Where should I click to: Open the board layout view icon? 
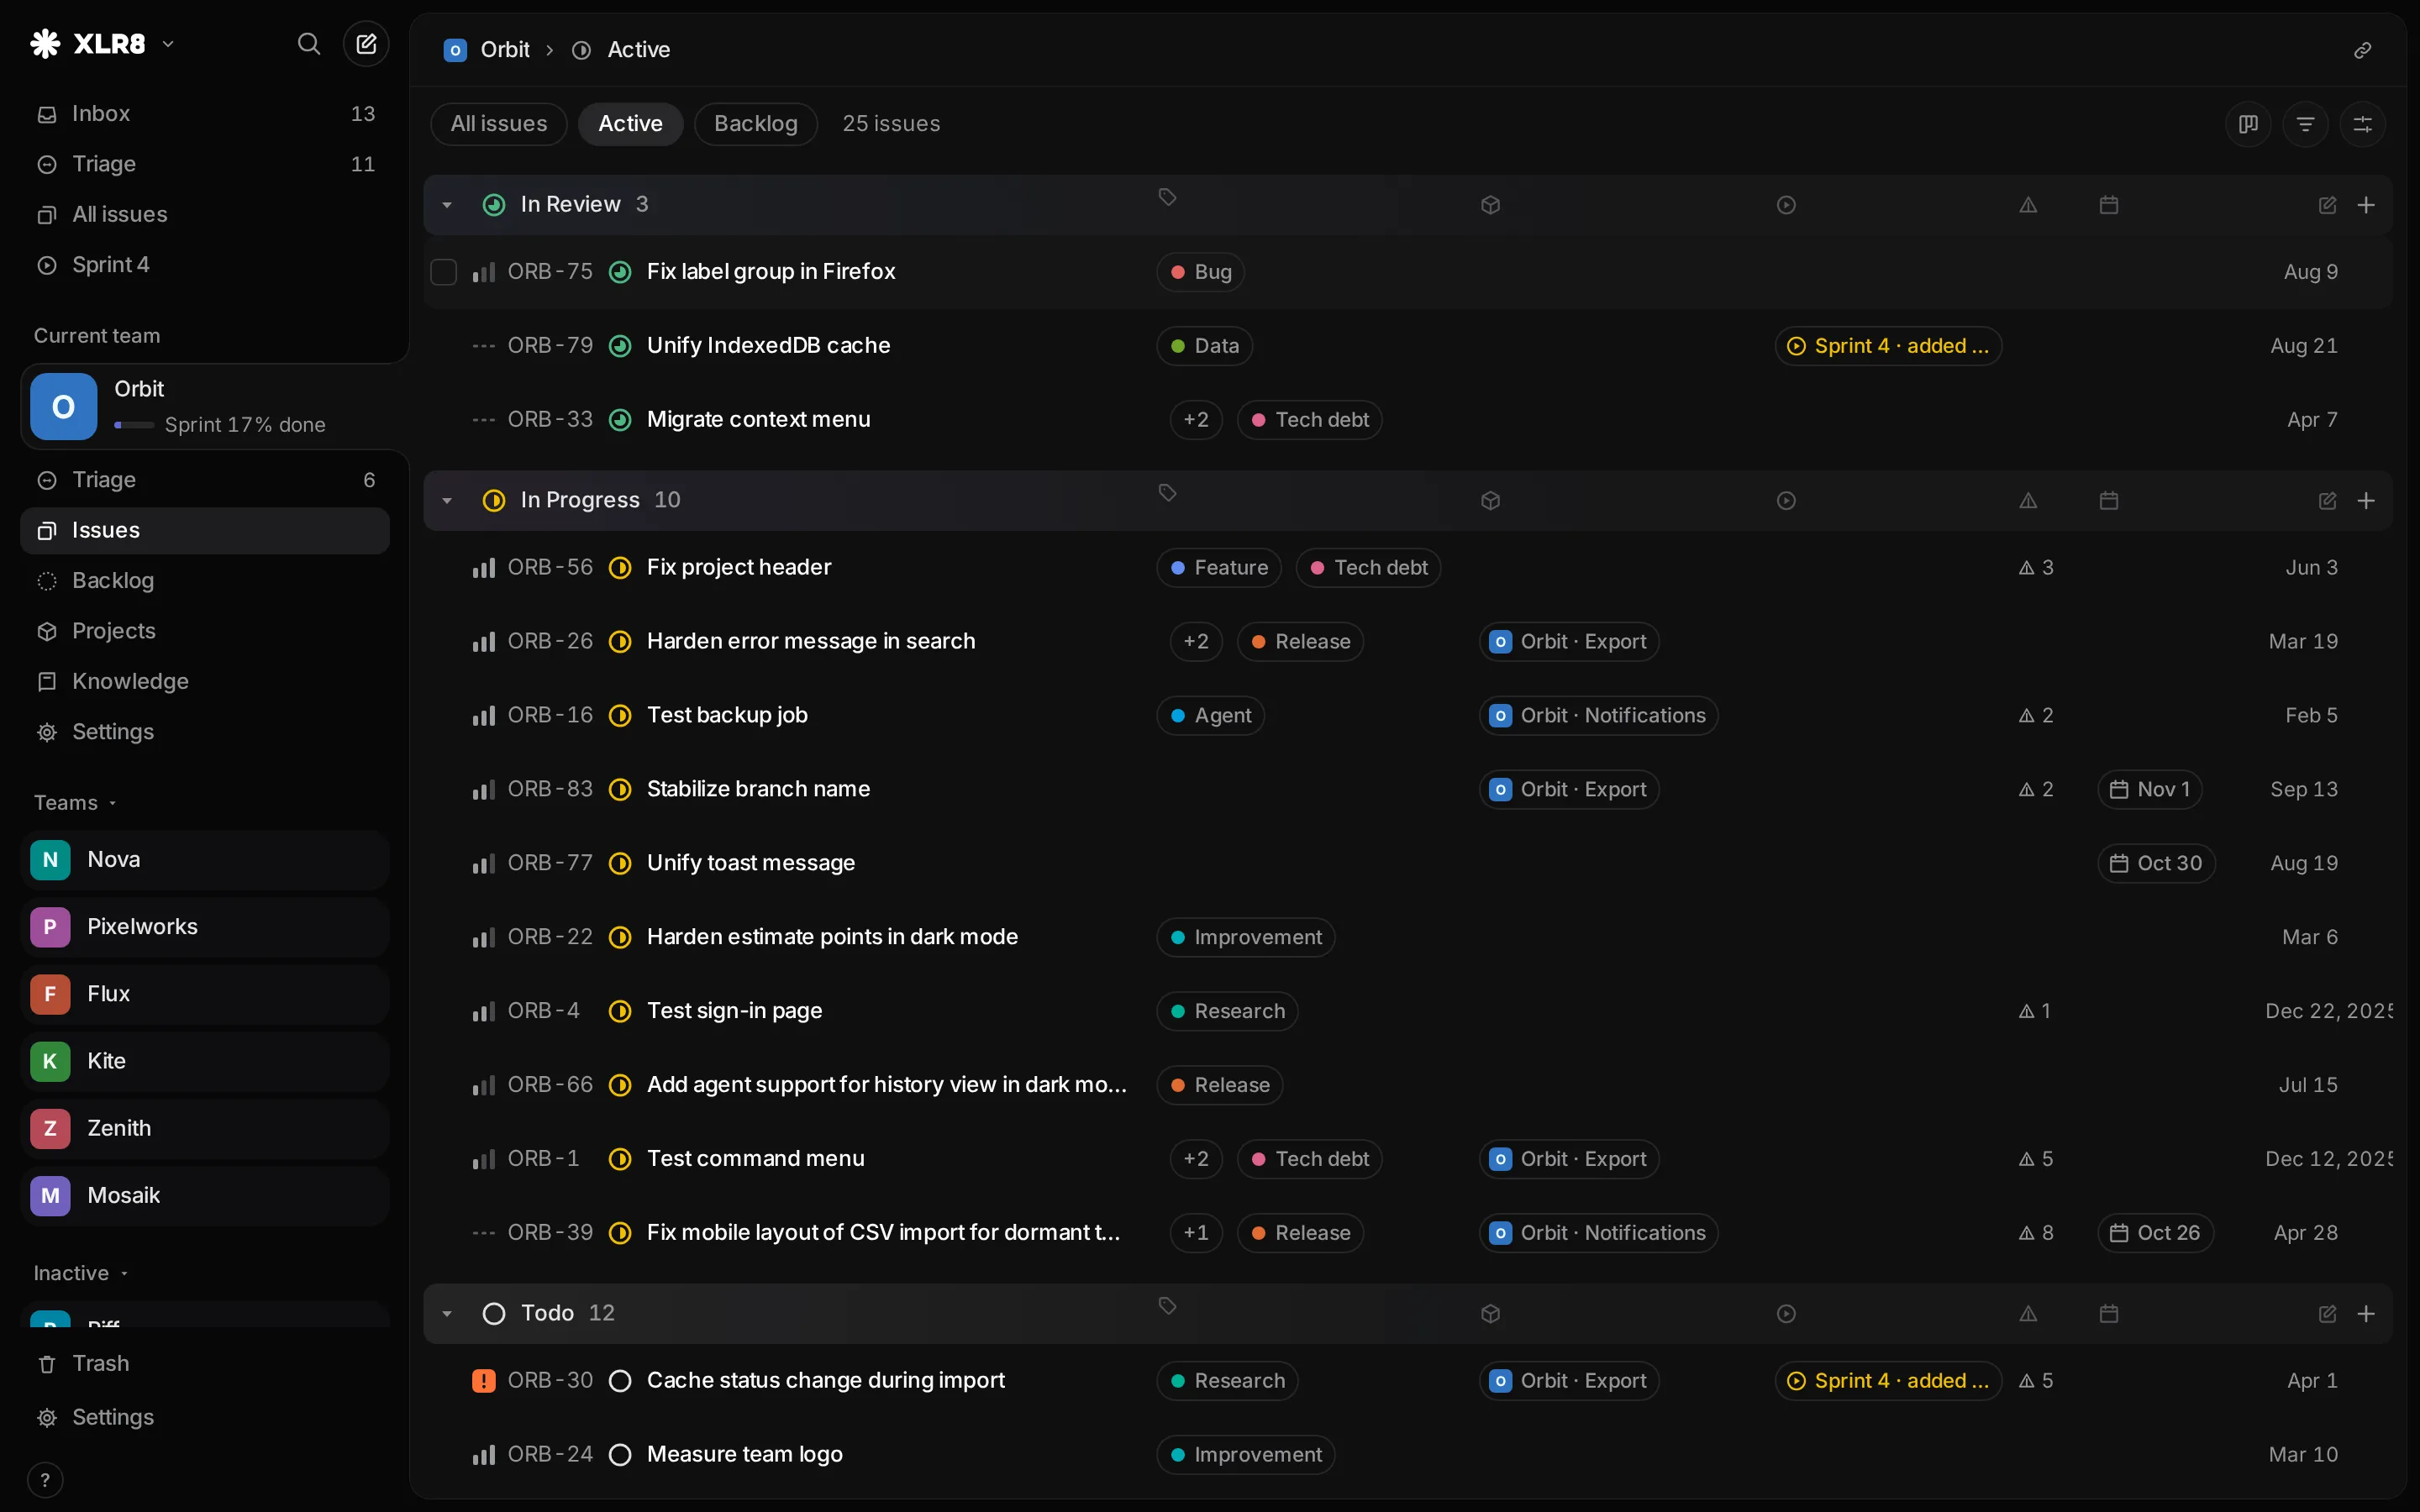point(2248,124)
